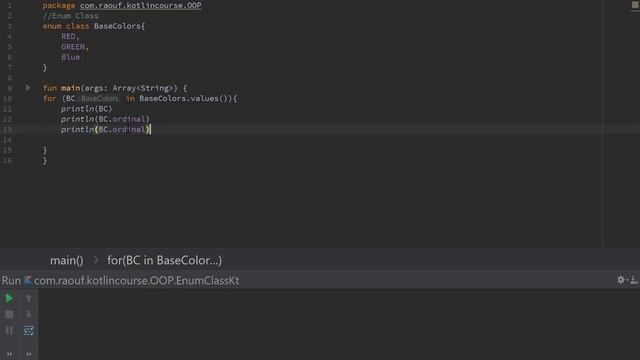
Task: Jump down the stack trace
Action: [x=29, y=314]
